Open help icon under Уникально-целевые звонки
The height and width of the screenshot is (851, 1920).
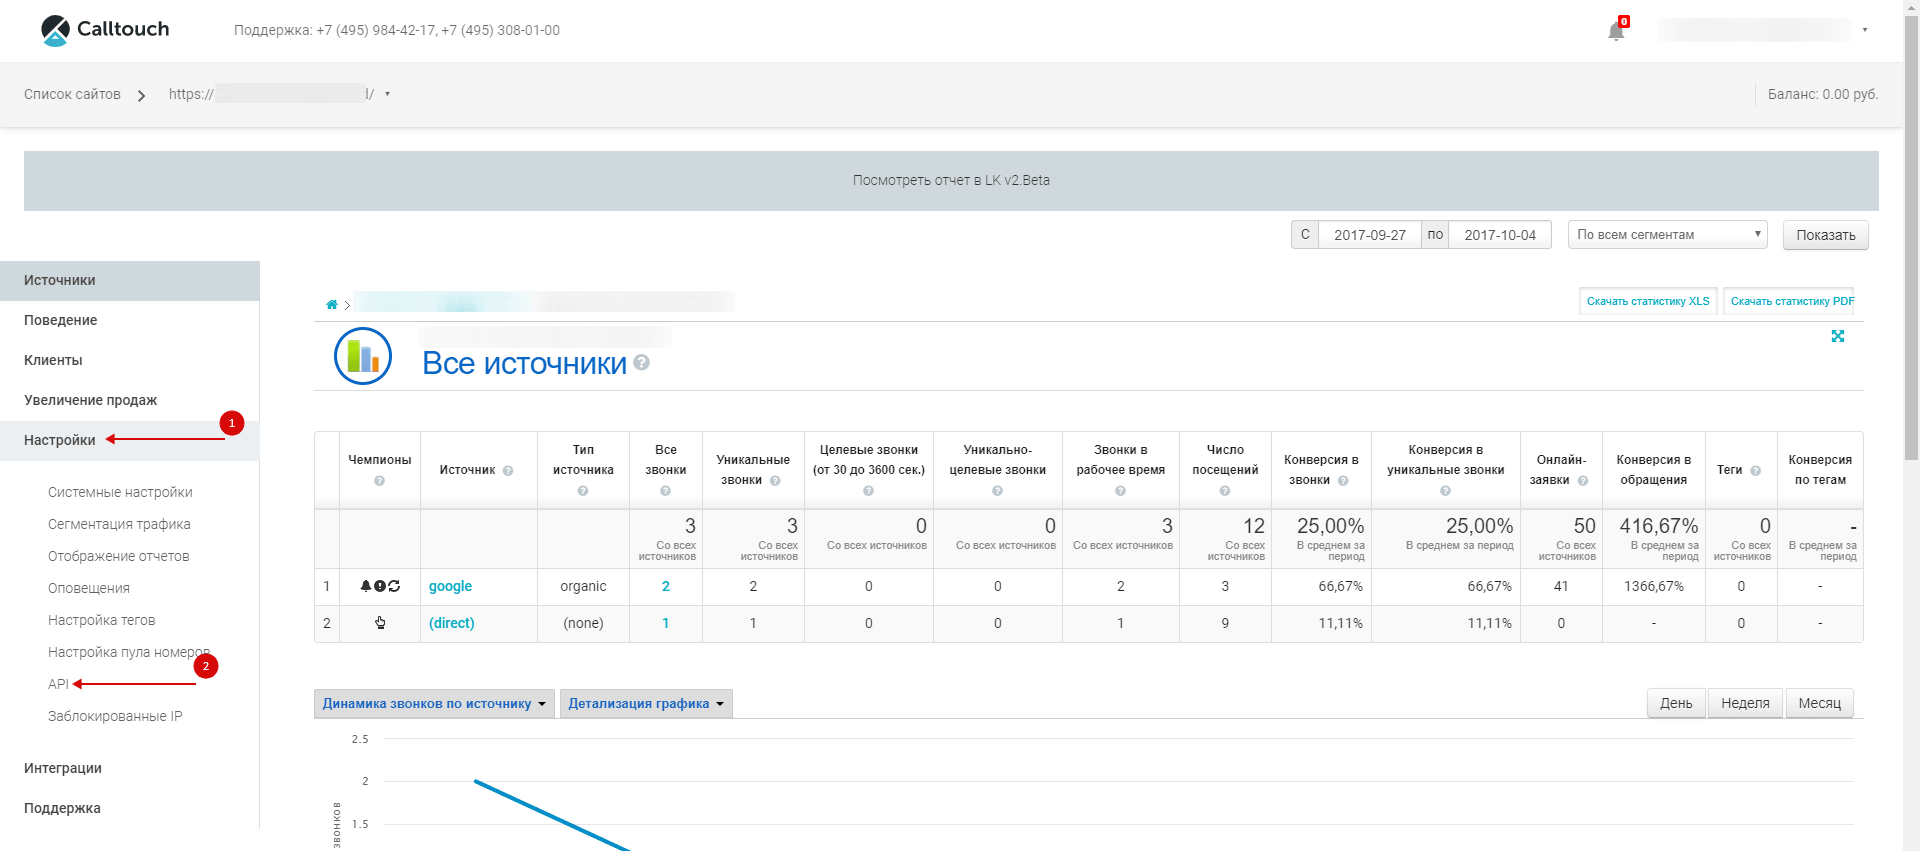(997, 491)
